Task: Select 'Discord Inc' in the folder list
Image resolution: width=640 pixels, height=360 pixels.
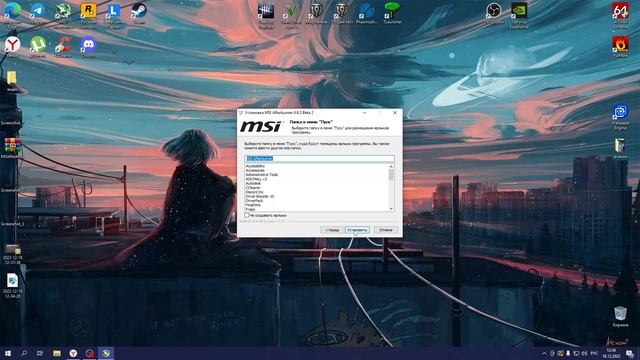Action: pos(254,192)
